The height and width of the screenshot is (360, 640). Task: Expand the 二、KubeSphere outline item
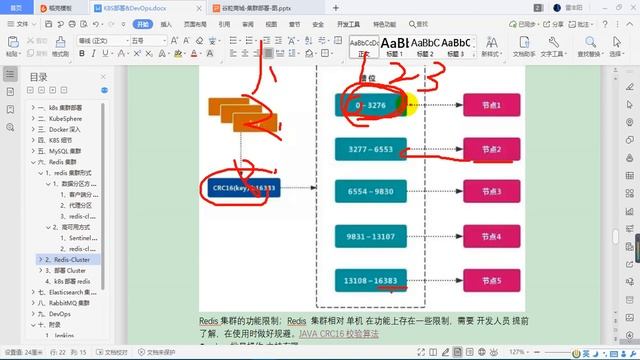coord(33,118)
